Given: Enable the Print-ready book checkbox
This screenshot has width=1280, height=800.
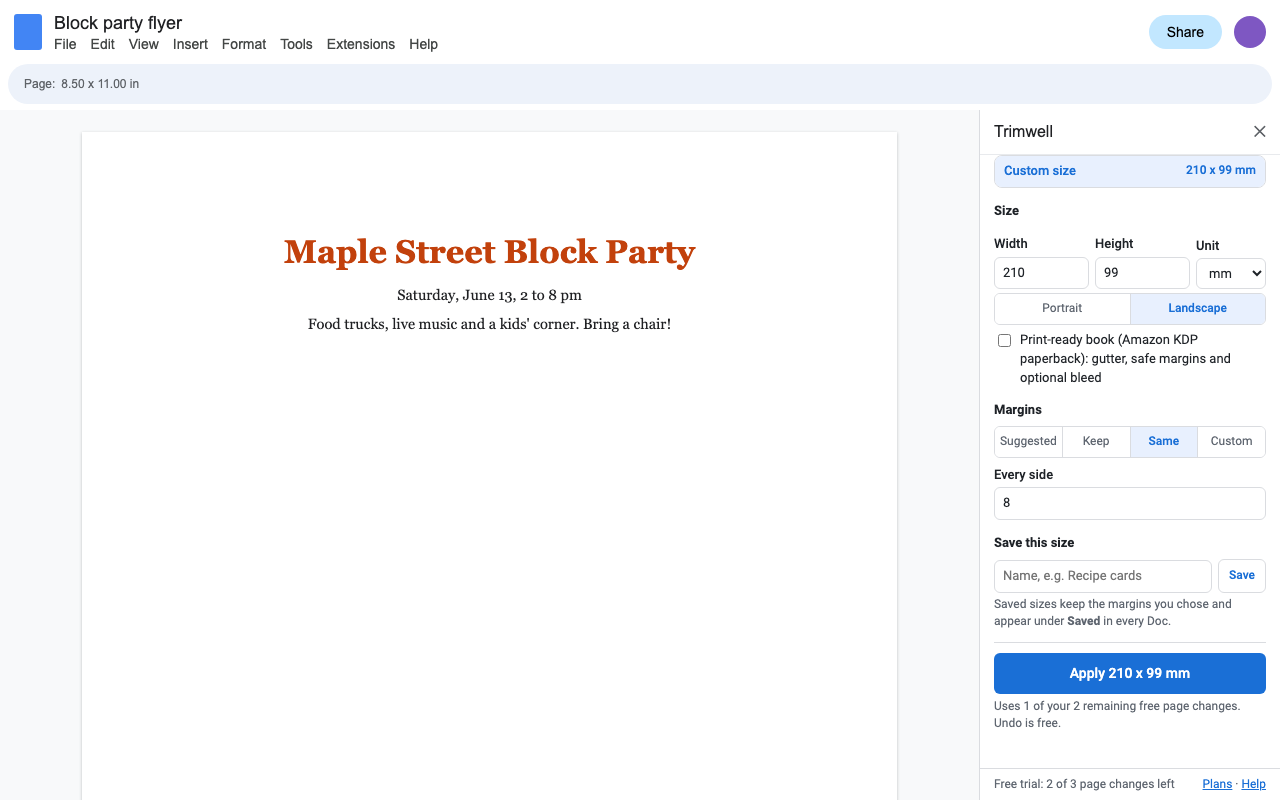Looking at the screenshot, I should (x=1005, y=341).
